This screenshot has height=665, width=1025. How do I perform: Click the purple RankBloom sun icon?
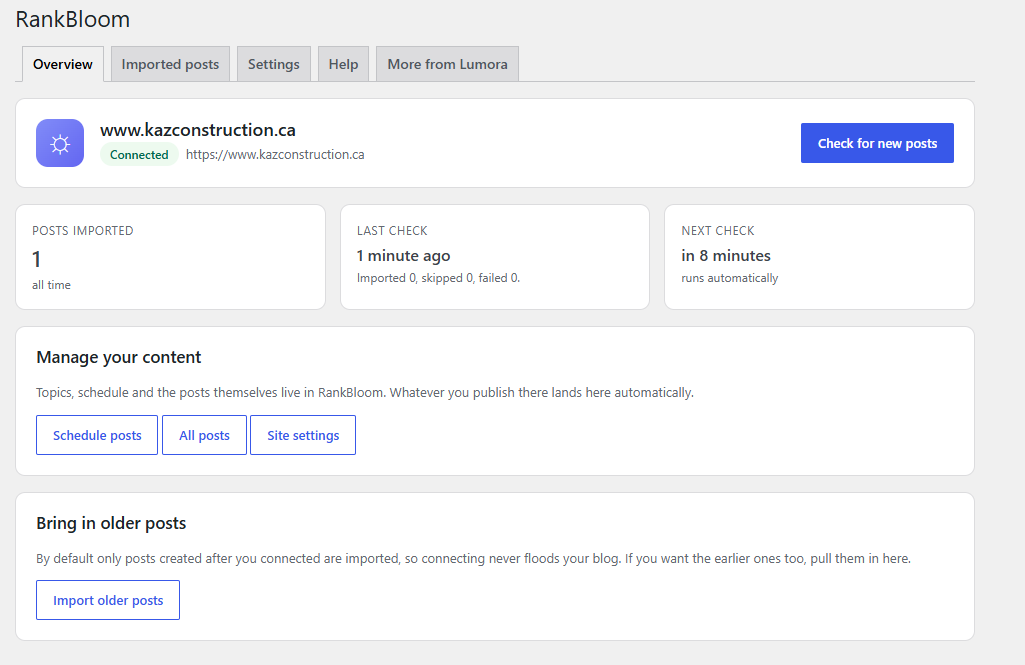pos(59,143)
